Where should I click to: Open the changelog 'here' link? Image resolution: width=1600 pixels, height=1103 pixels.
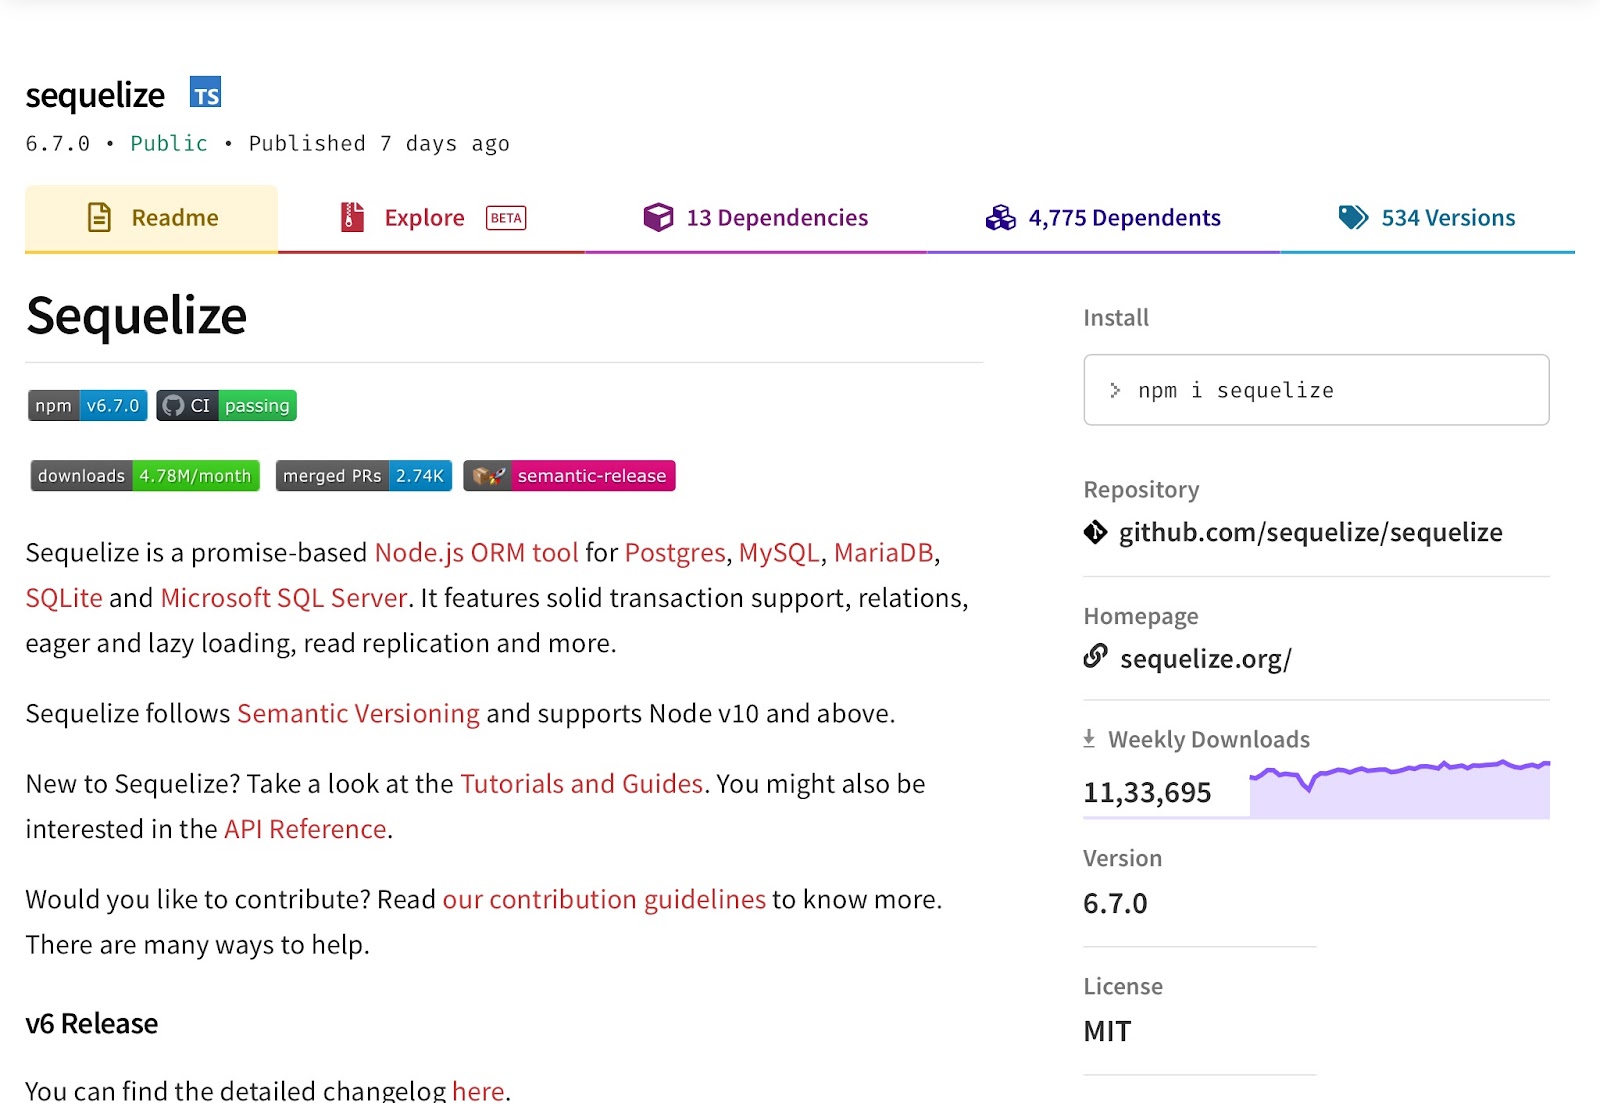[478, 1090]
